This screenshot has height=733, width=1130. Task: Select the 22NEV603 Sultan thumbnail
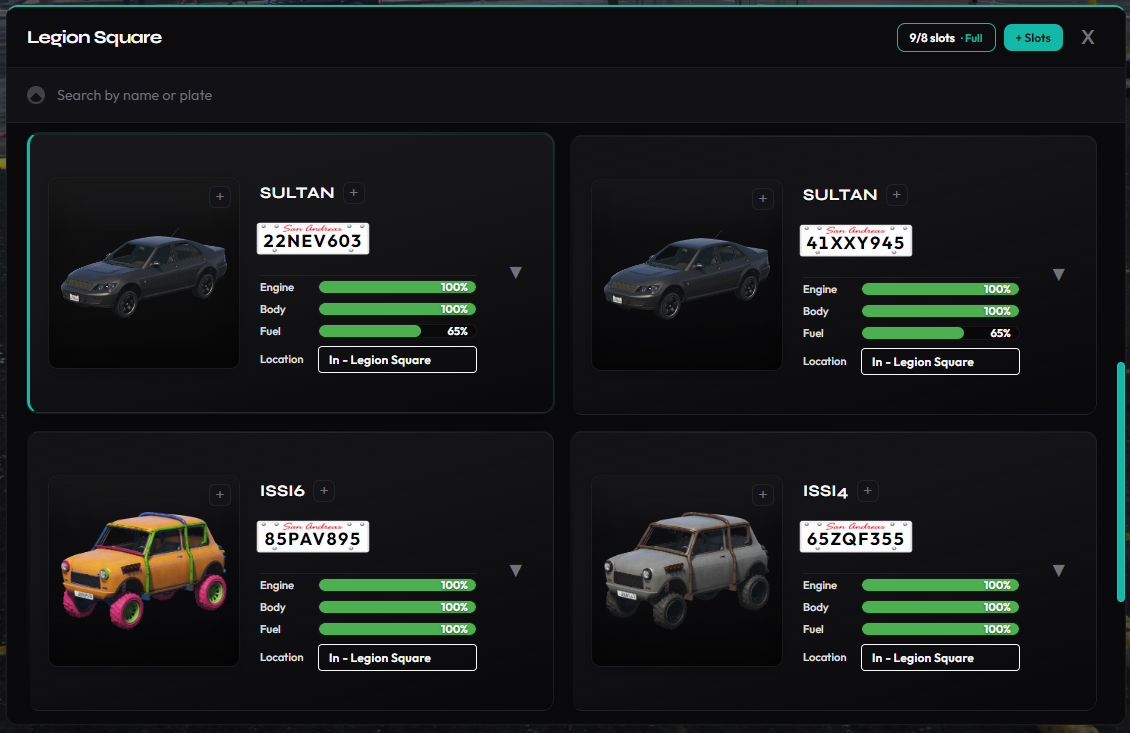(x=144, y=273)
